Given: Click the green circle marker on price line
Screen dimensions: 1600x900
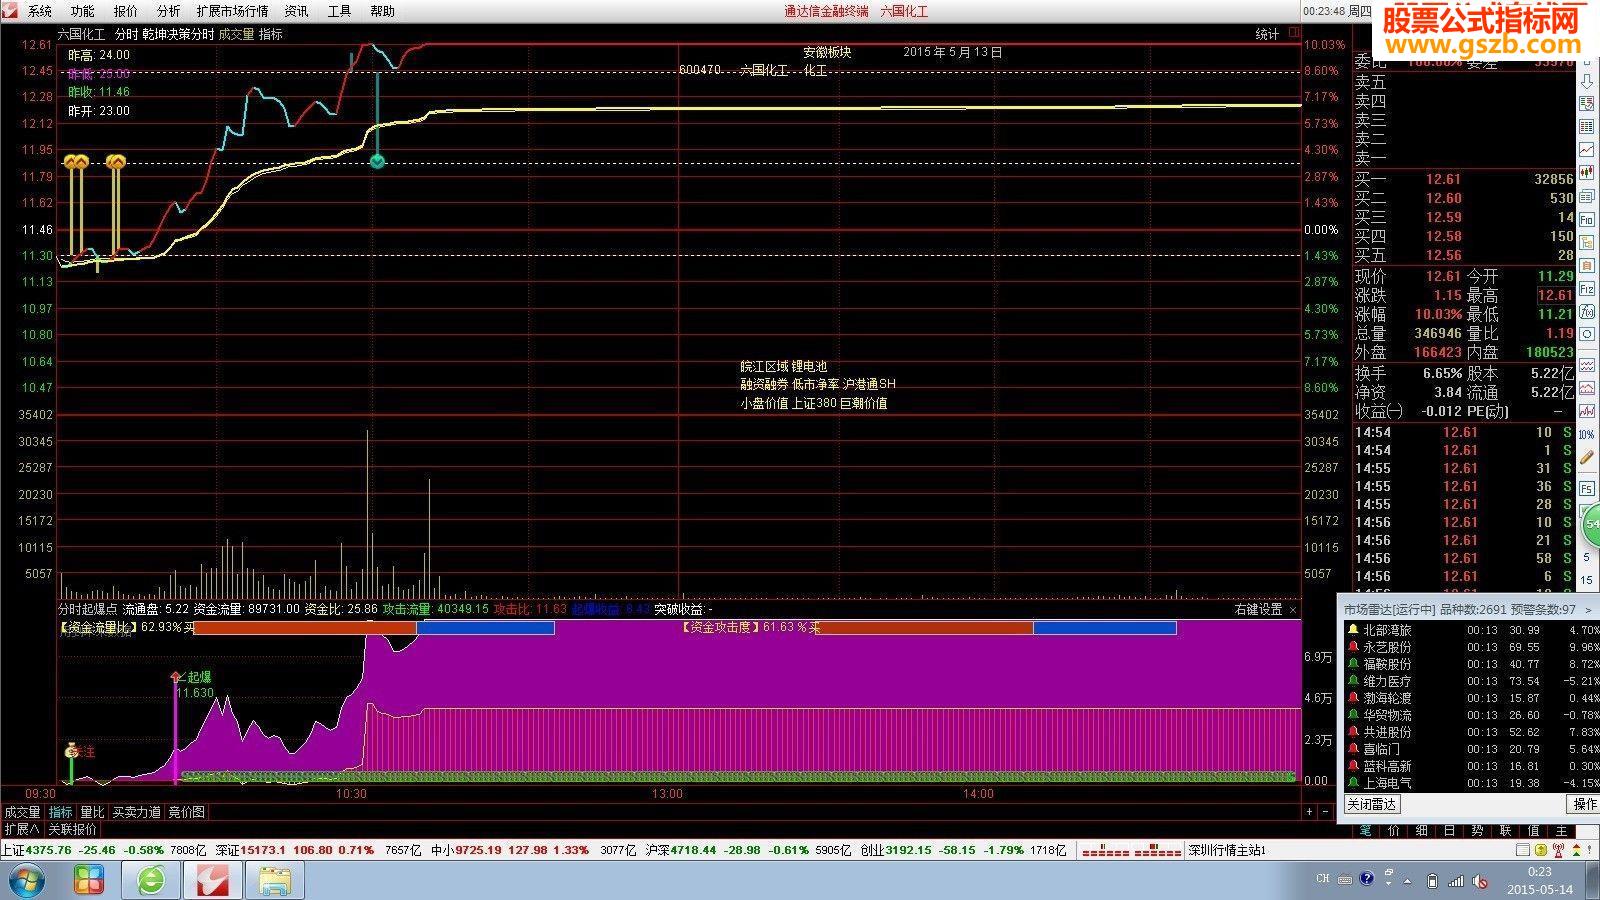Looking at the screenshot, I should click(x=377, y=161).
